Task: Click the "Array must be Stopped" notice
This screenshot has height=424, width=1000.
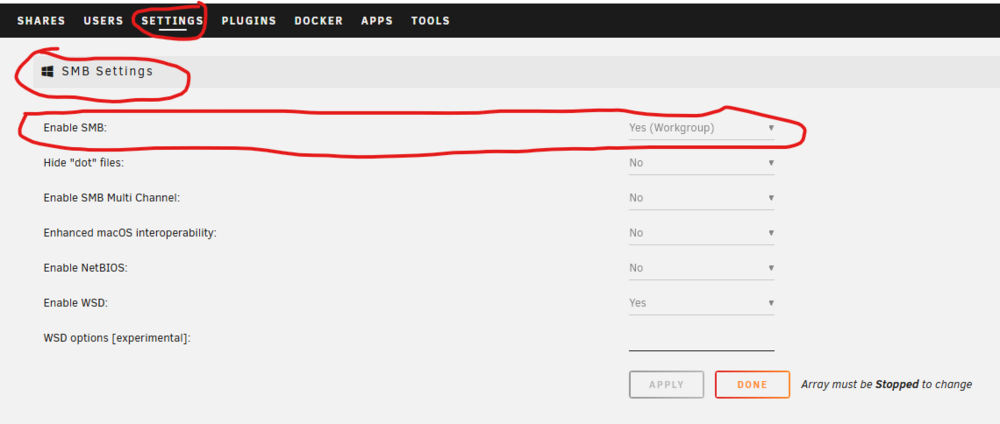Action: (x=886, y=384)
